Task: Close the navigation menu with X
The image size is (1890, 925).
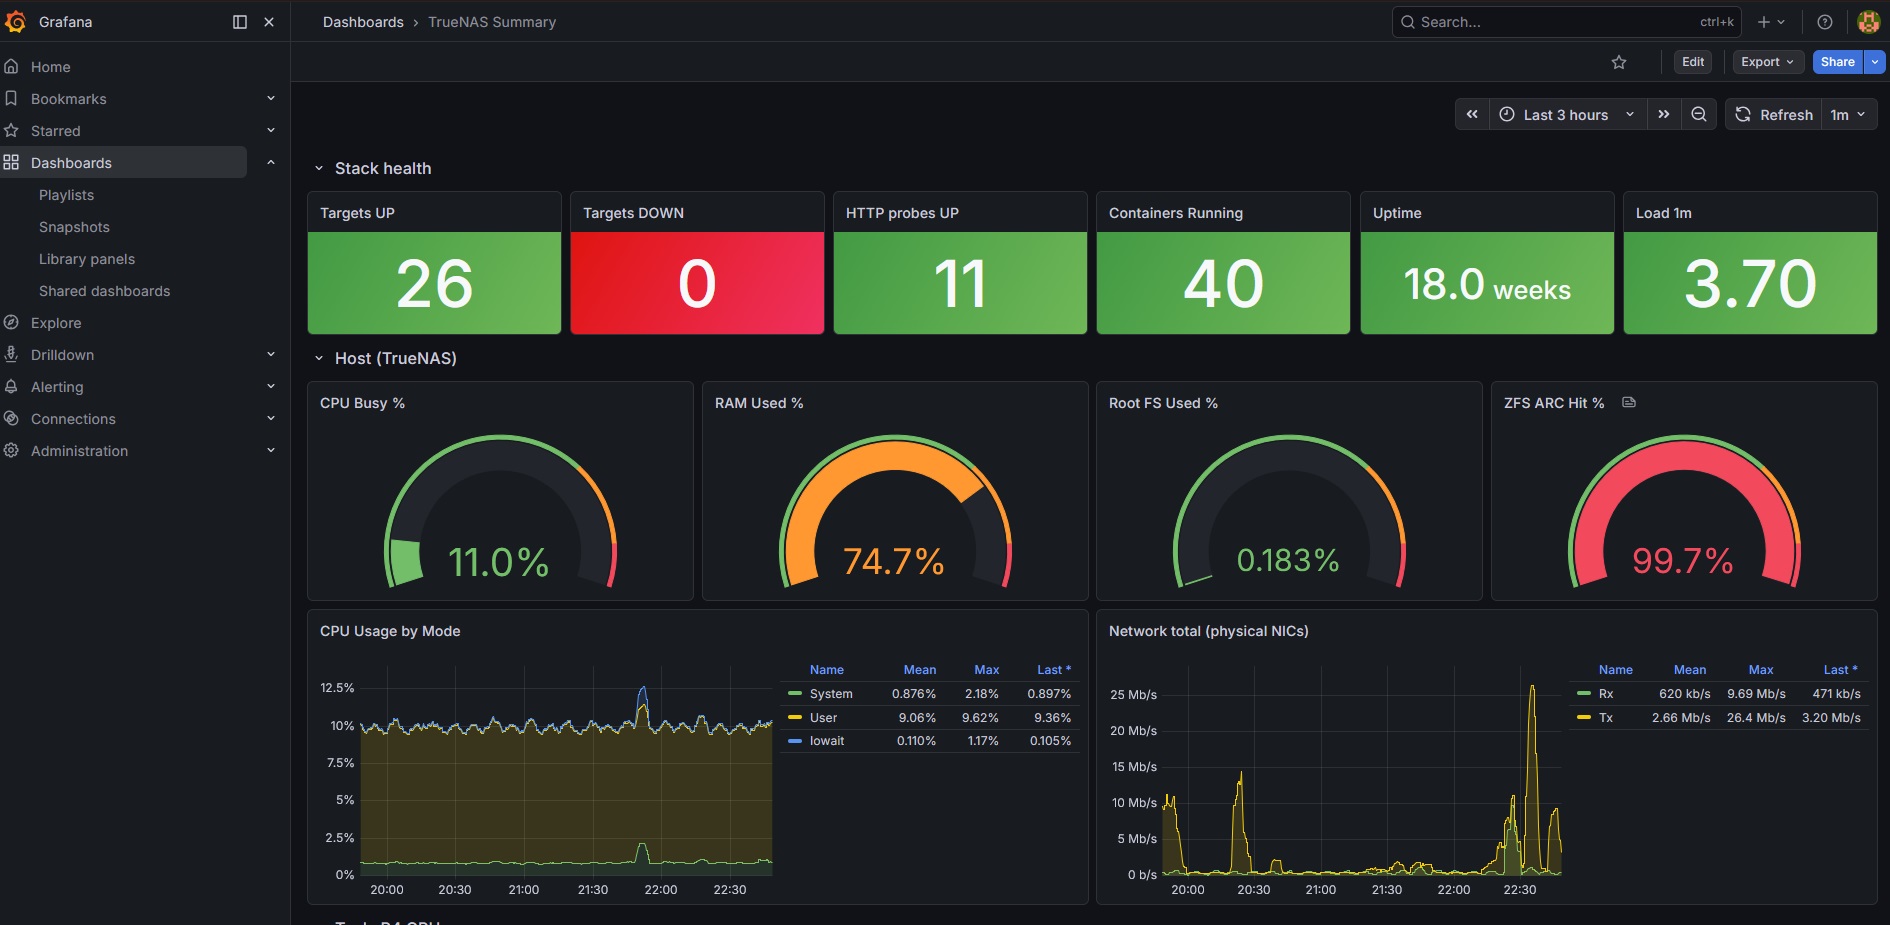Action: [x=269, y=22]
